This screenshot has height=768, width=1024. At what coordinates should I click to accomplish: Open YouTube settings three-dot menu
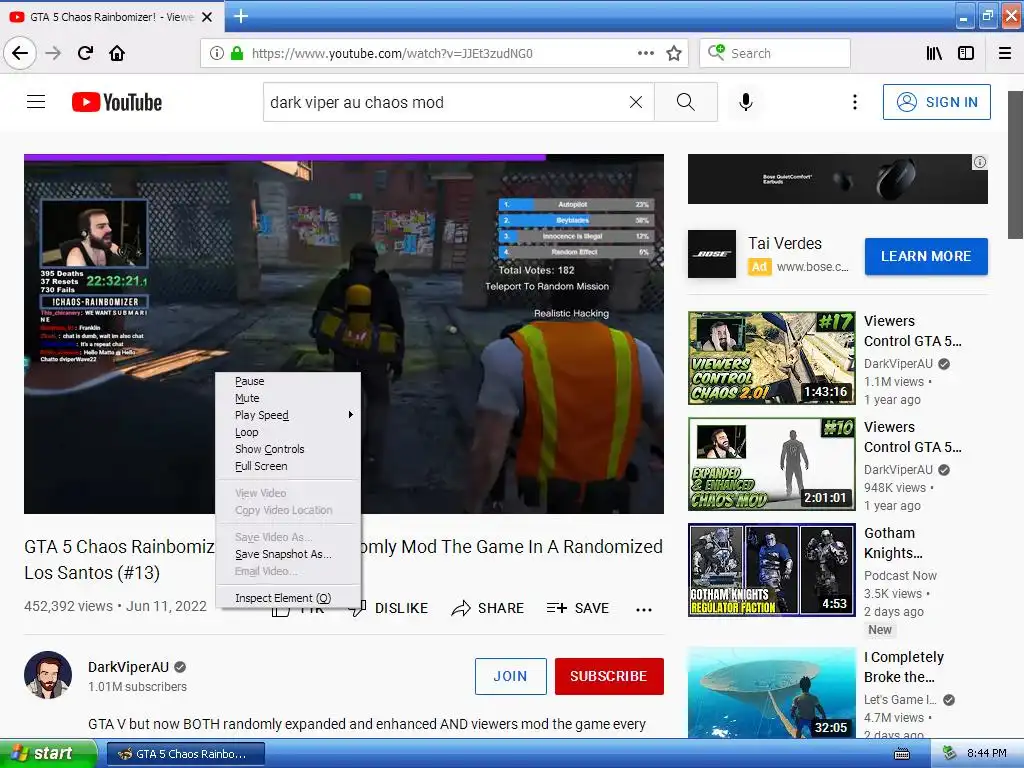click(x=854, y=102)
